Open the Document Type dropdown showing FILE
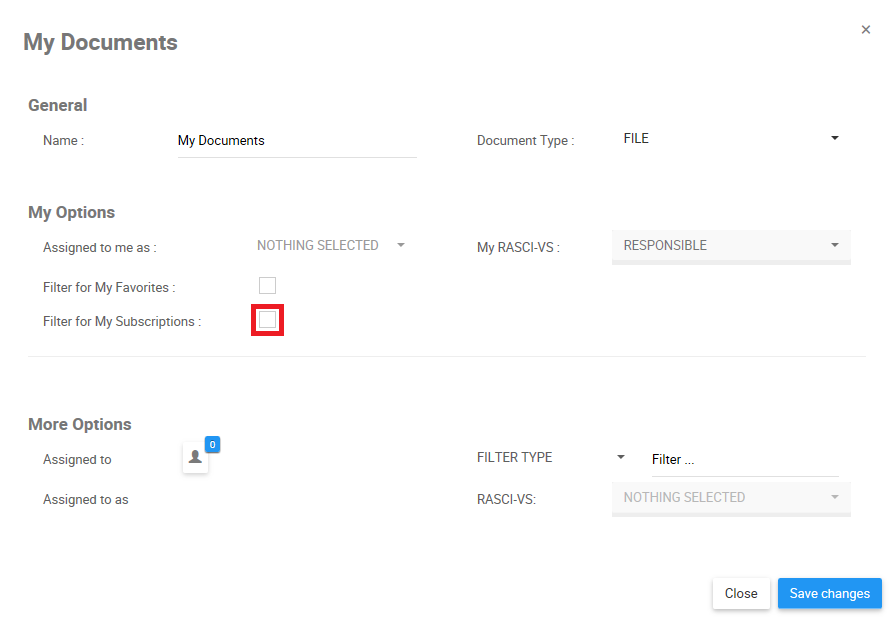Viewport: 896px width, 623px height. click(x=730, y=139)
